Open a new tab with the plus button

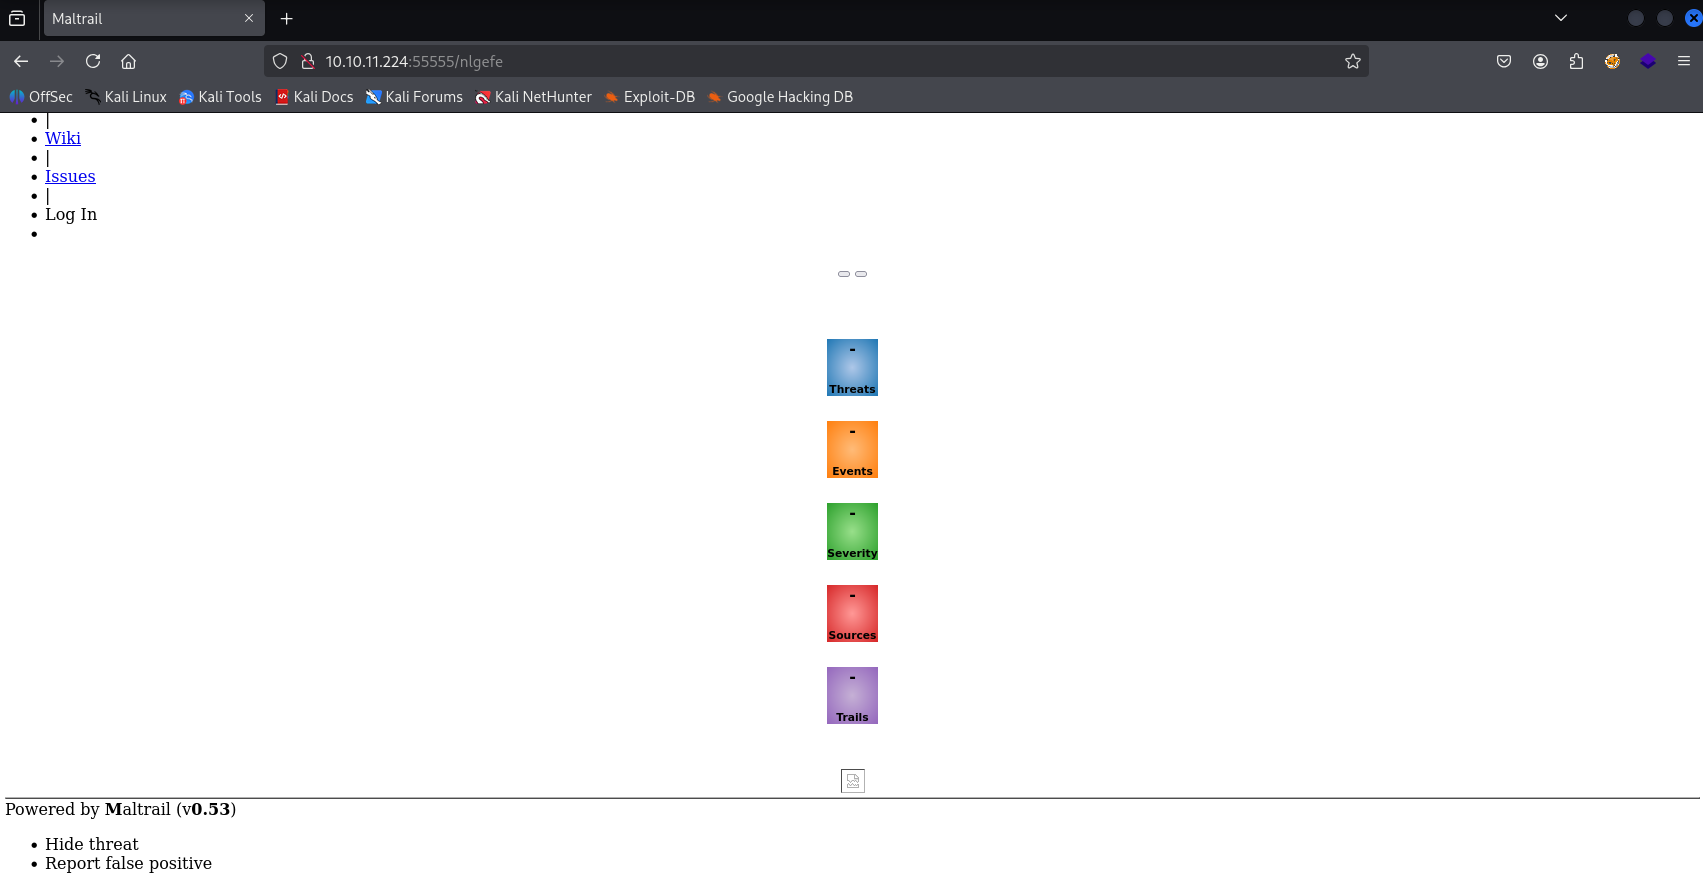pos(287,18)
